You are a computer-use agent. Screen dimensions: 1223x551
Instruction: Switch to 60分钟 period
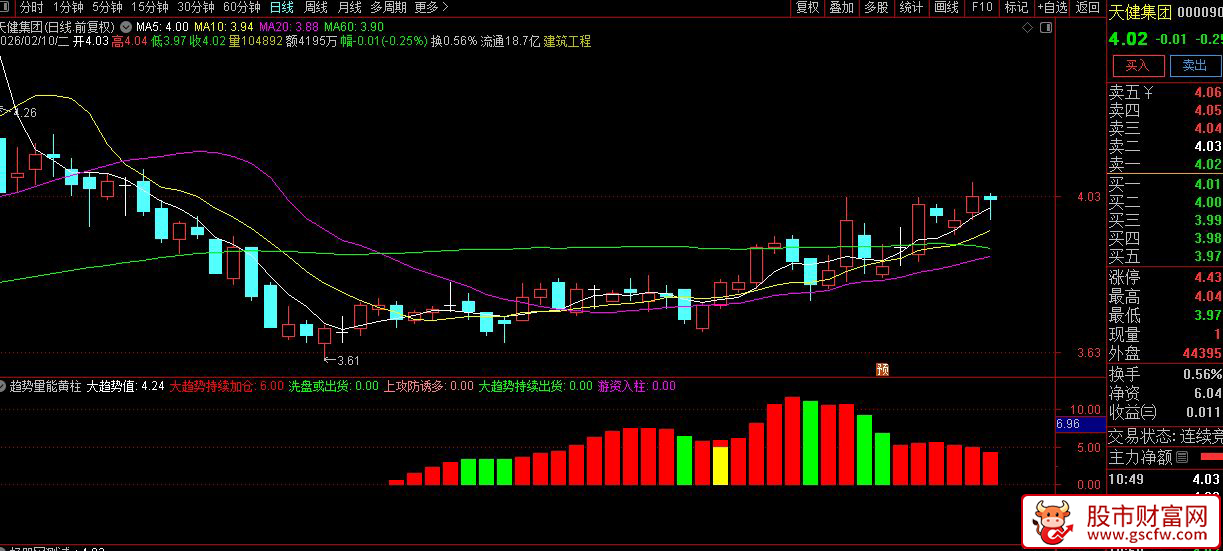tap(242, 7)
